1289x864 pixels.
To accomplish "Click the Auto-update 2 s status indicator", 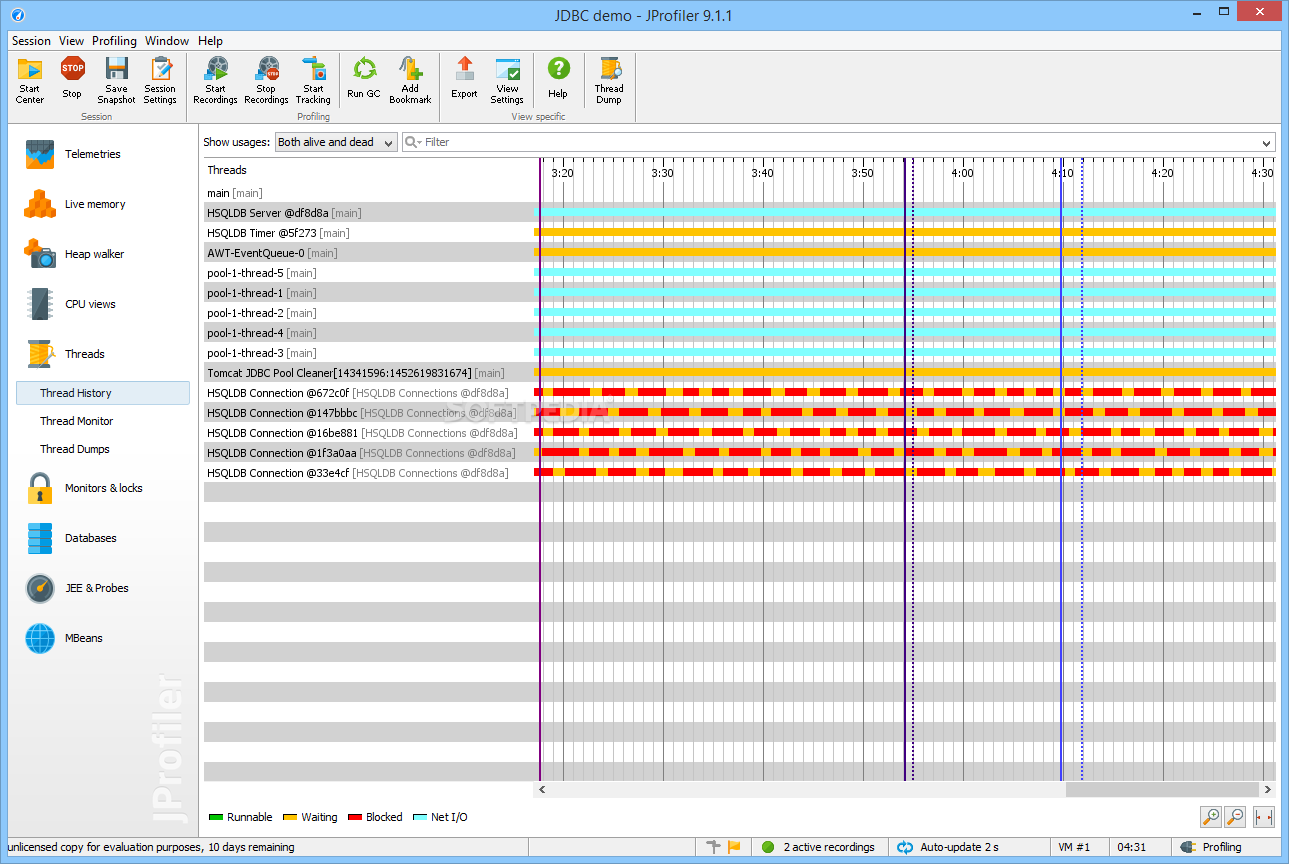I will pos(948,847).
